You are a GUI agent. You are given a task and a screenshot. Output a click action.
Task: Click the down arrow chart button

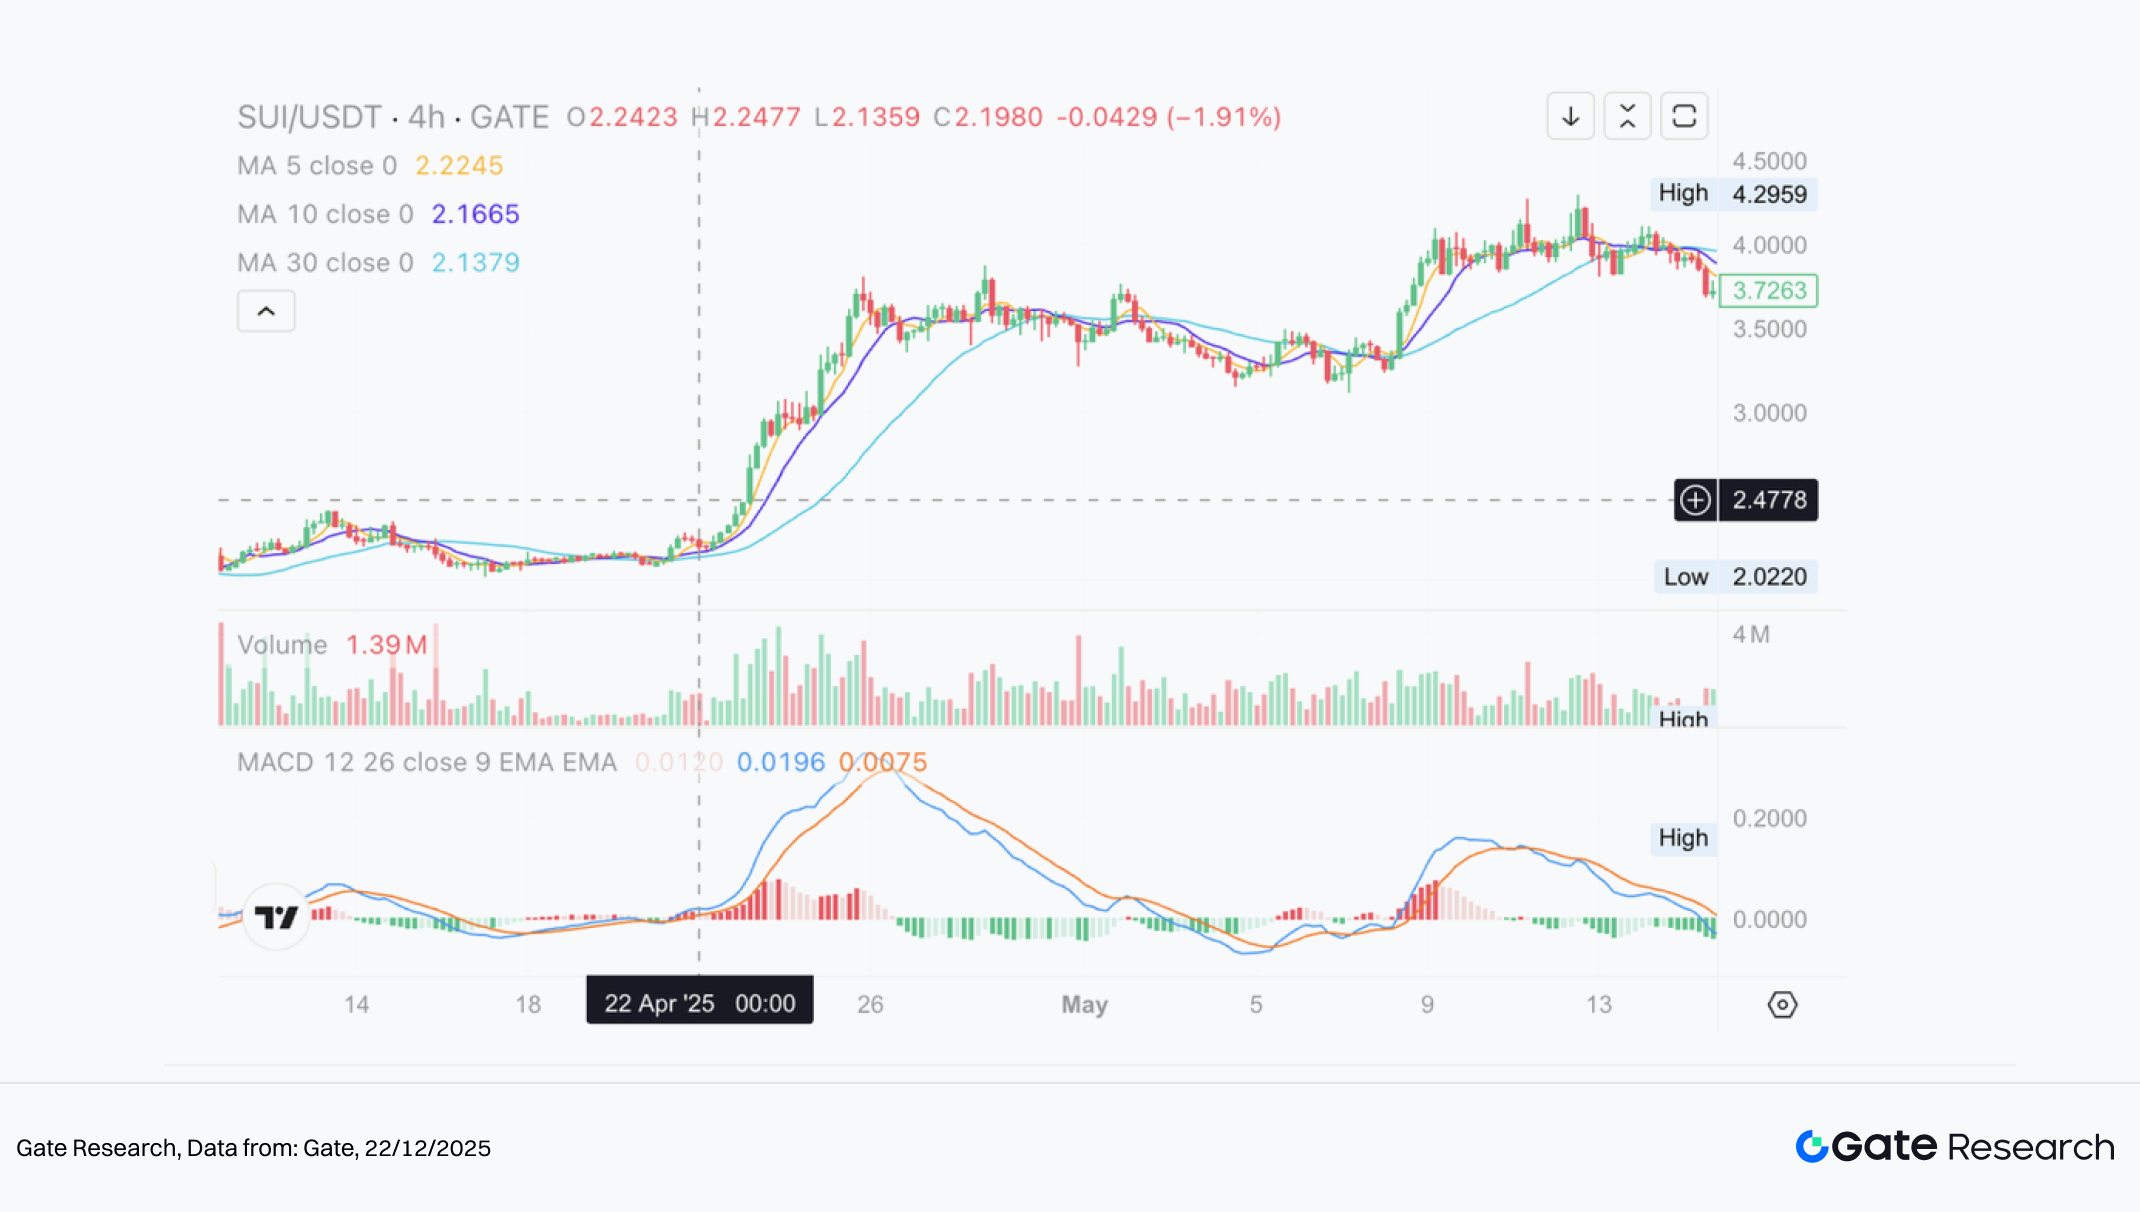click(1570, 116)
